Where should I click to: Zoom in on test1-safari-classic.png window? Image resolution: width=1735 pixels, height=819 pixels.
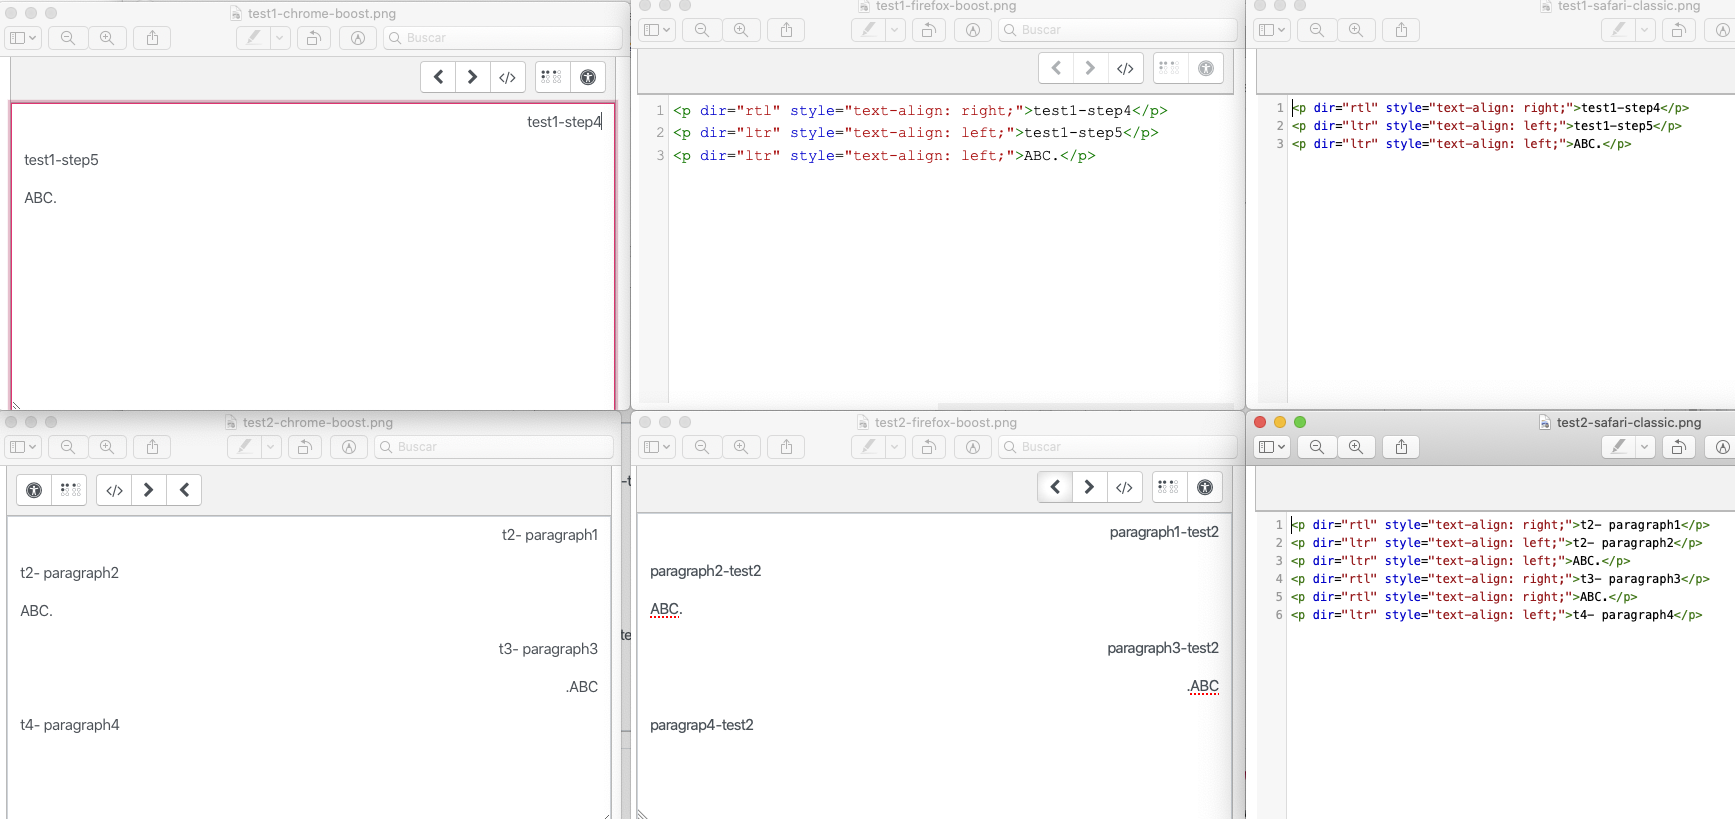point(1356,30)
